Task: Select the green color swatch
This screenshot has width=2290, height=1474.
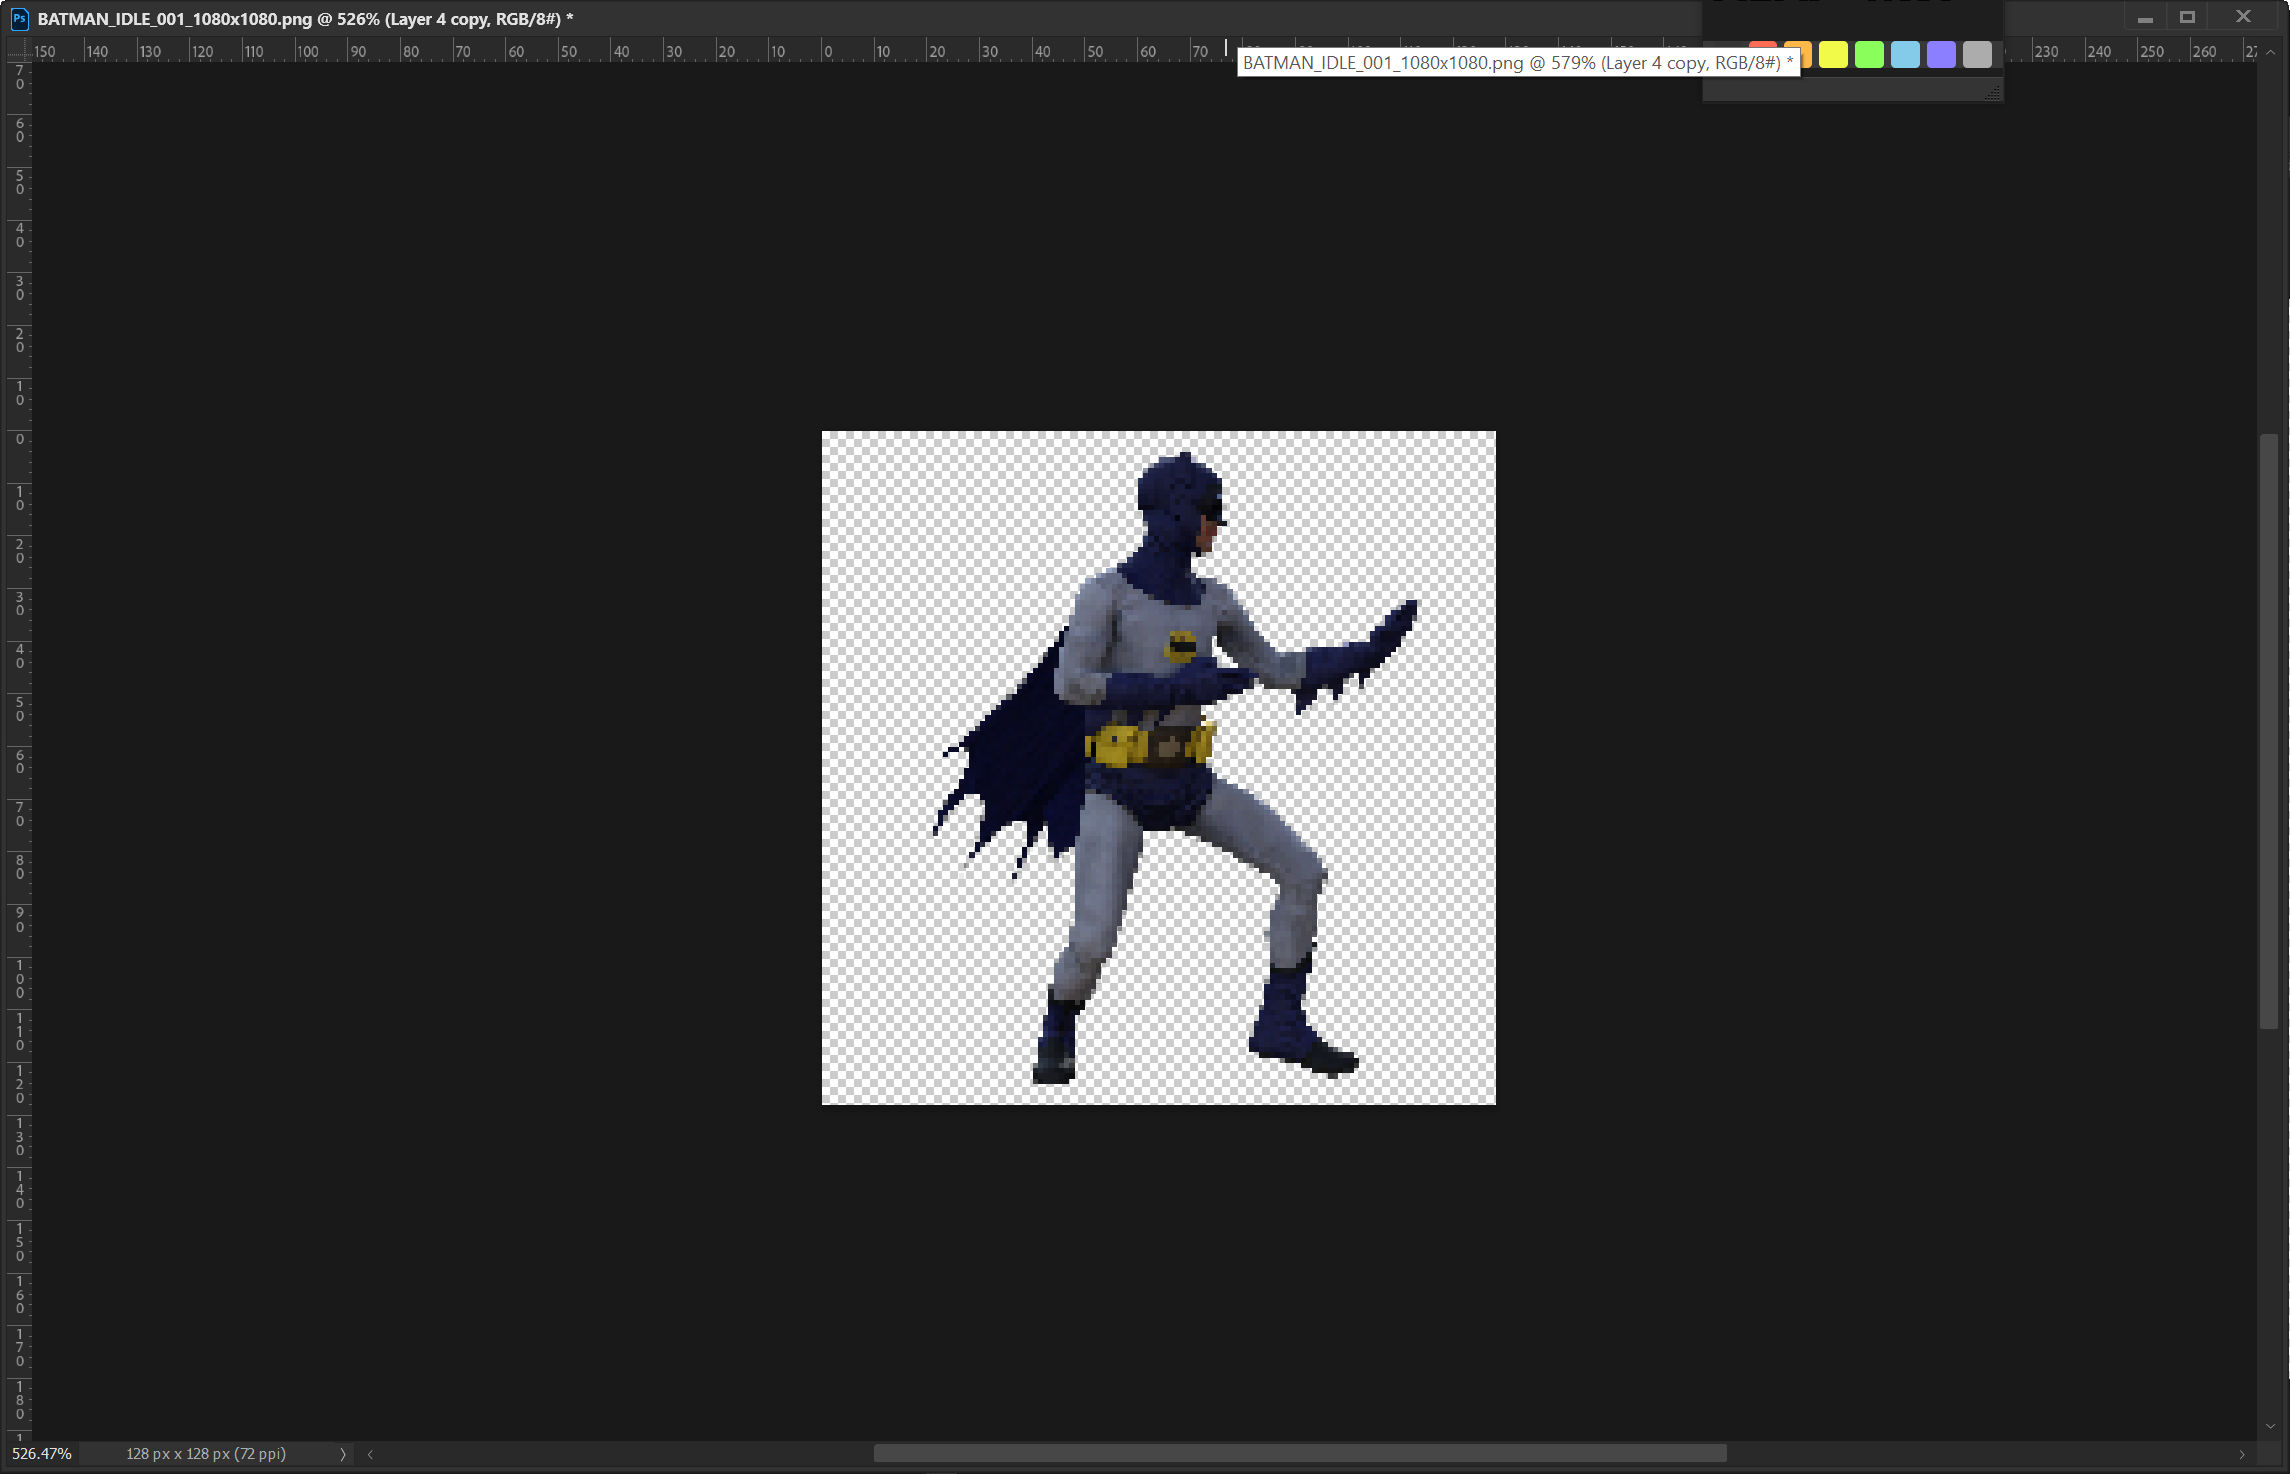Action: coord(1869,55)
